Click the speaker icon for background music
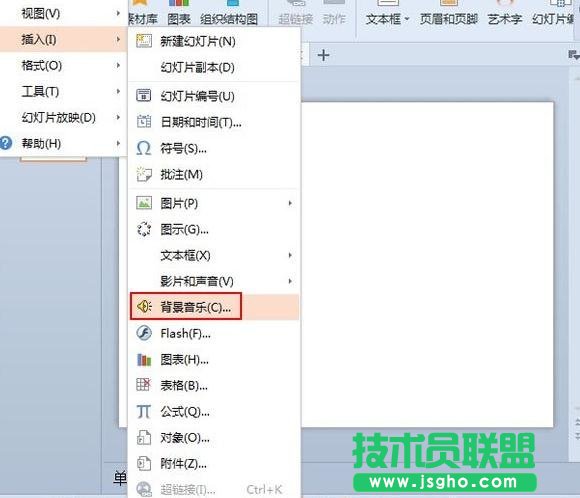Screen dimensions: 580x498 (x=144, y=306)
